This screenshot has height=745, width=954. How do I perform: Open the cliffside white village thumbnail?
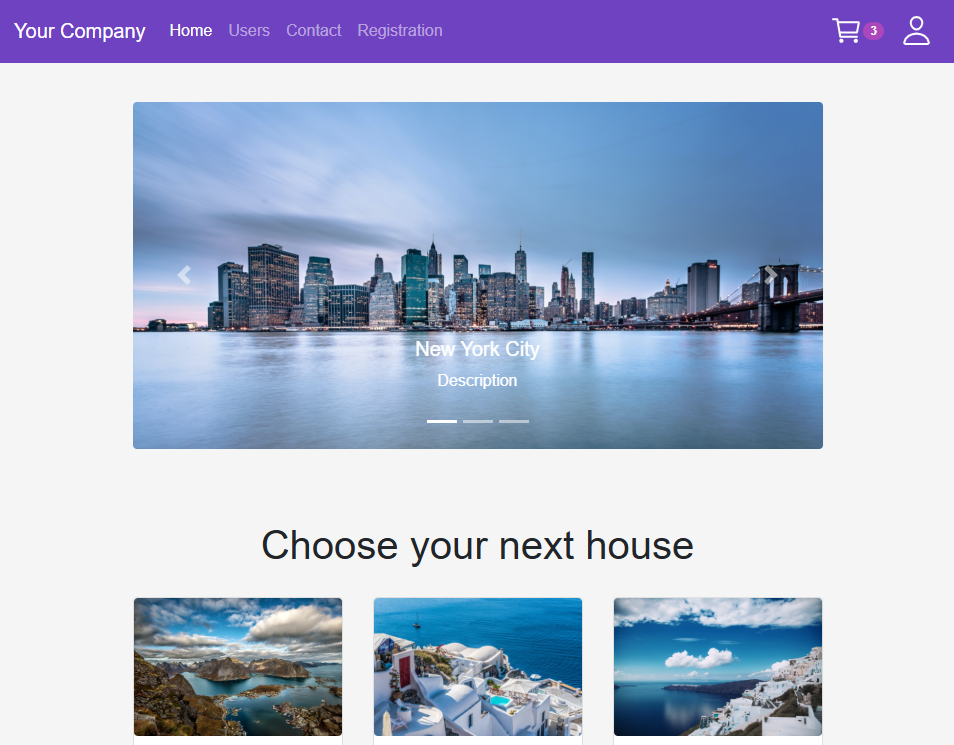(718, 666)
